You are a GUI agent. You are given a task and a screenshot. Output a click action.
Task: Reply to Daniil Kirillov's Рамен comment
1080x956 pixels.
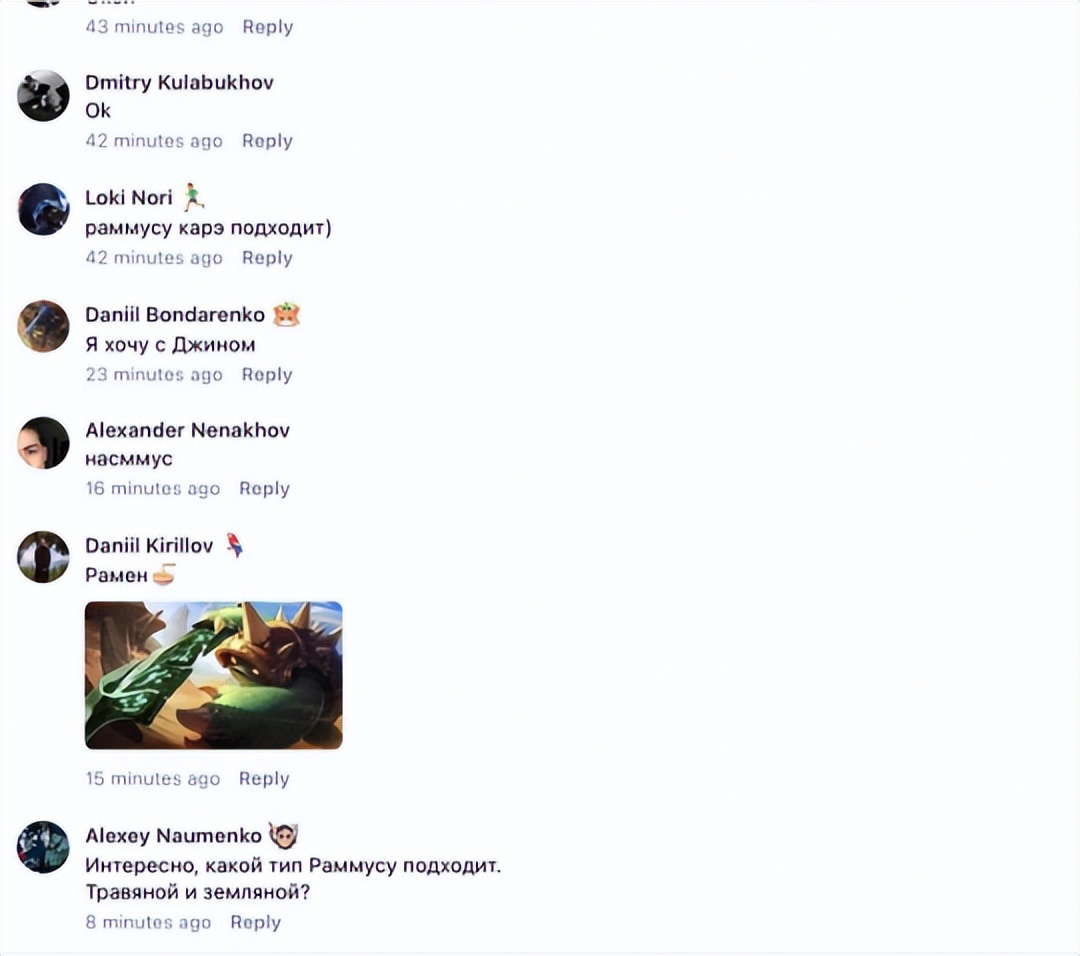264,778
